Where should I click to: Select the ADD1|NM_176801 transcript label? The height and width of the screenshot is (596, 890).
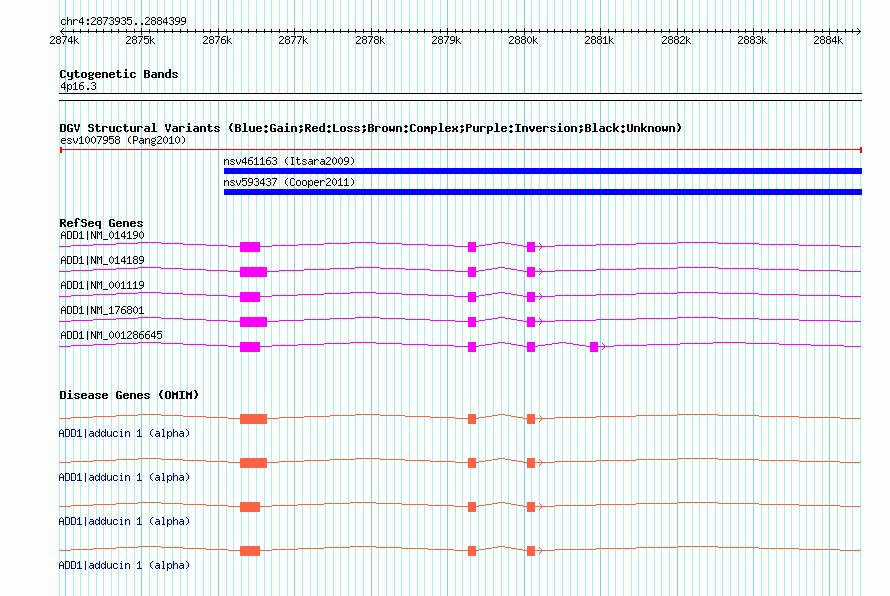click(x=102, y=310)
